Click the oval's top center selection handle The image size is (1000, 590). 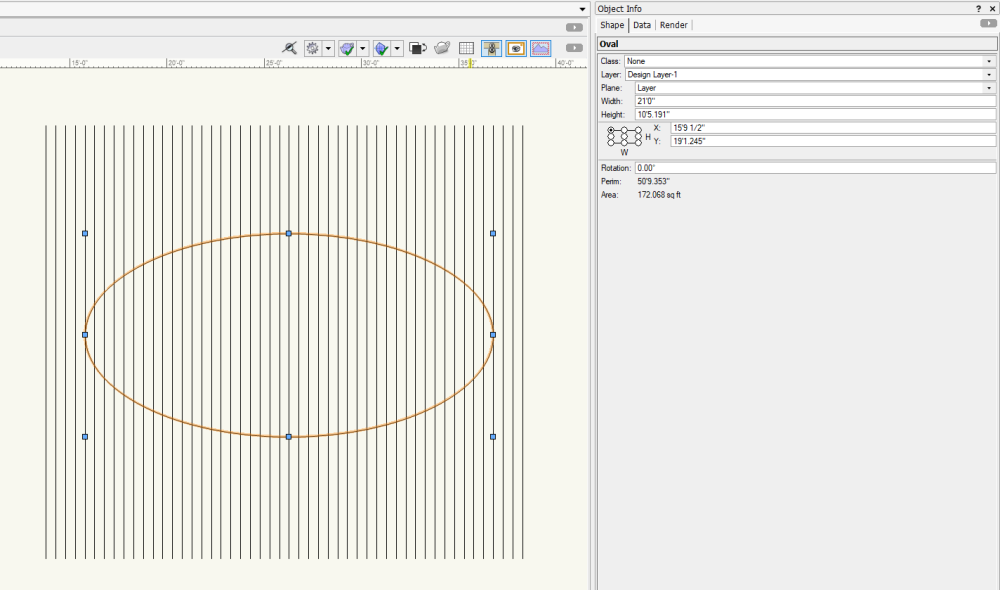289,233
